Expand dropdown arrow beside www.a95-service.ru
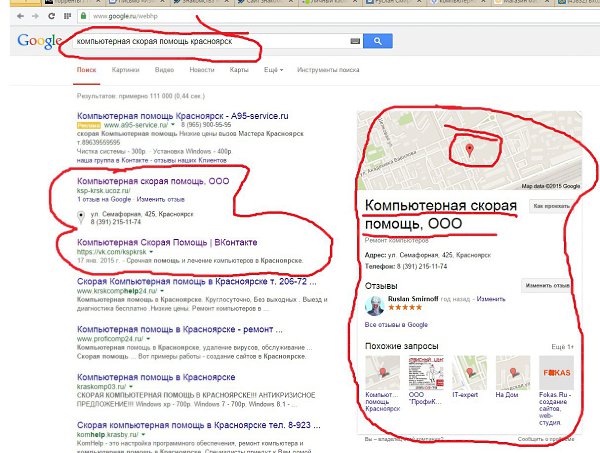This screenshot has width=600, height=453. [x=173, y=125]
